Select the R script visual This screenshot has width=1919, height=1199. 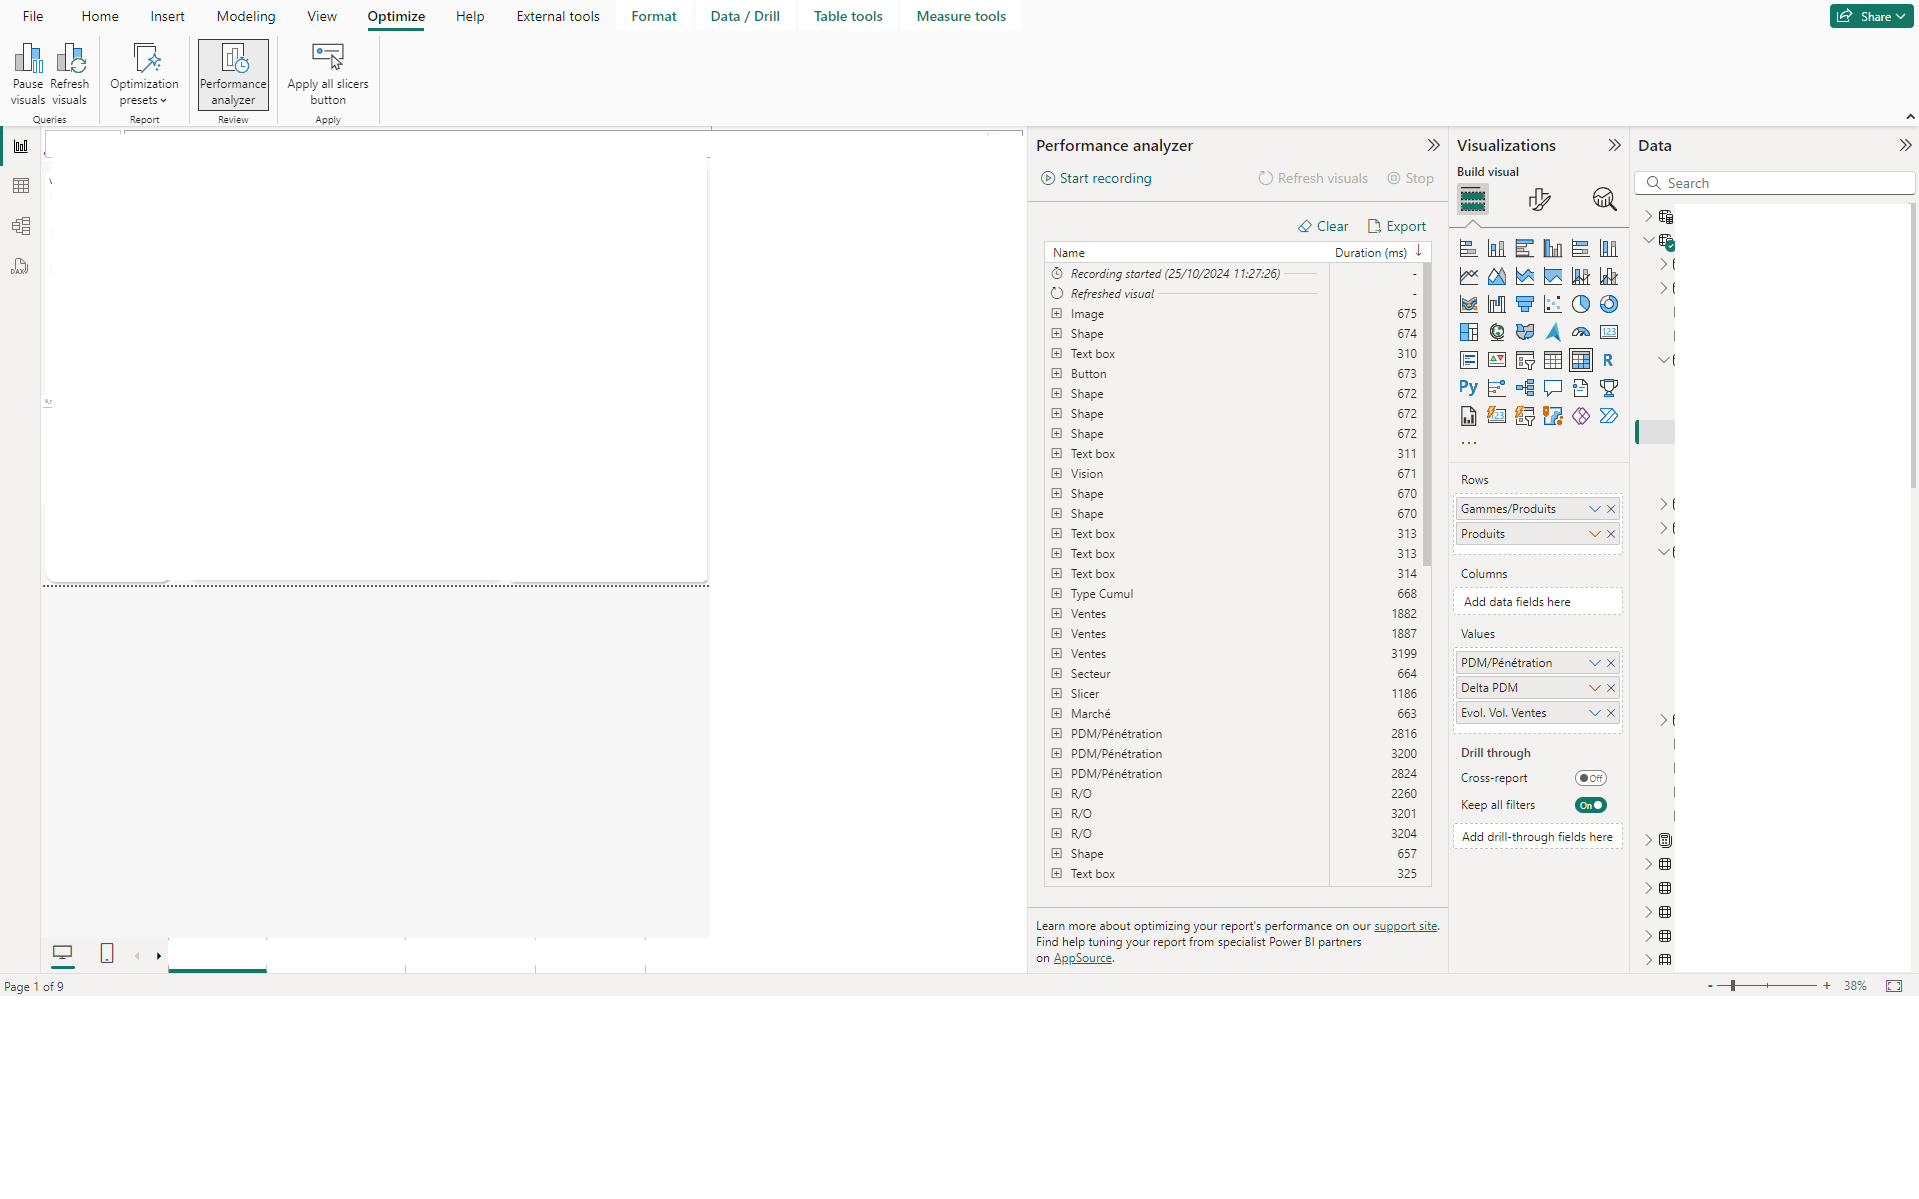point(1608,361)
